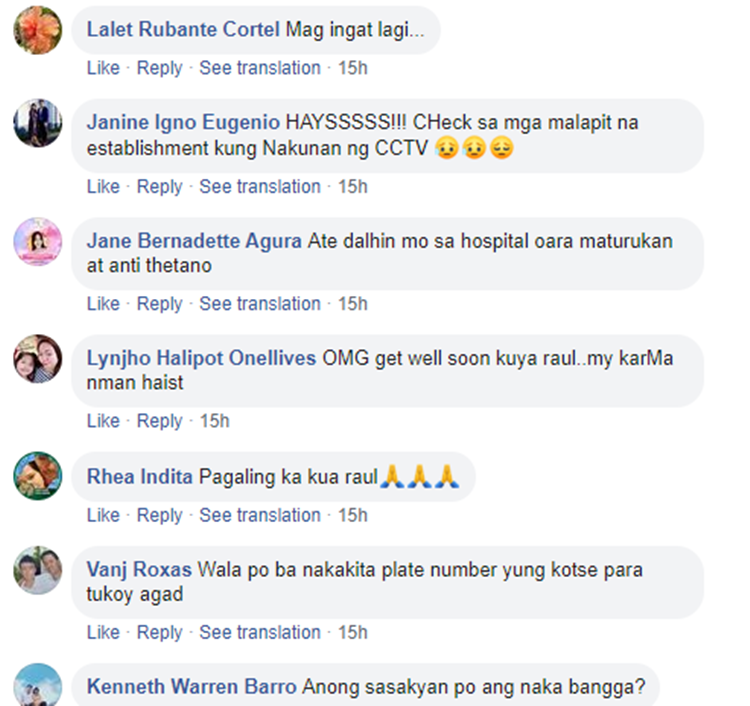
Task: Like Lalet Rubante Cortel's comment
Action: (x=103, y=68)
